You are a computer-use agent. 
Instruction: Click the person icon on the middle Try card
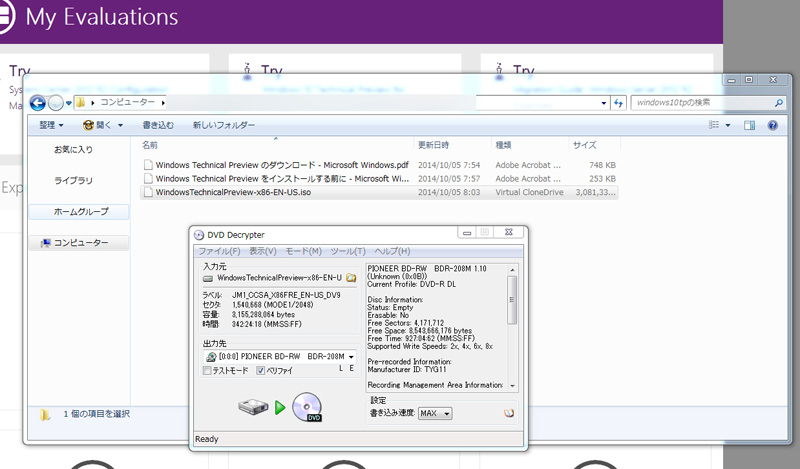tap(247, 71)
